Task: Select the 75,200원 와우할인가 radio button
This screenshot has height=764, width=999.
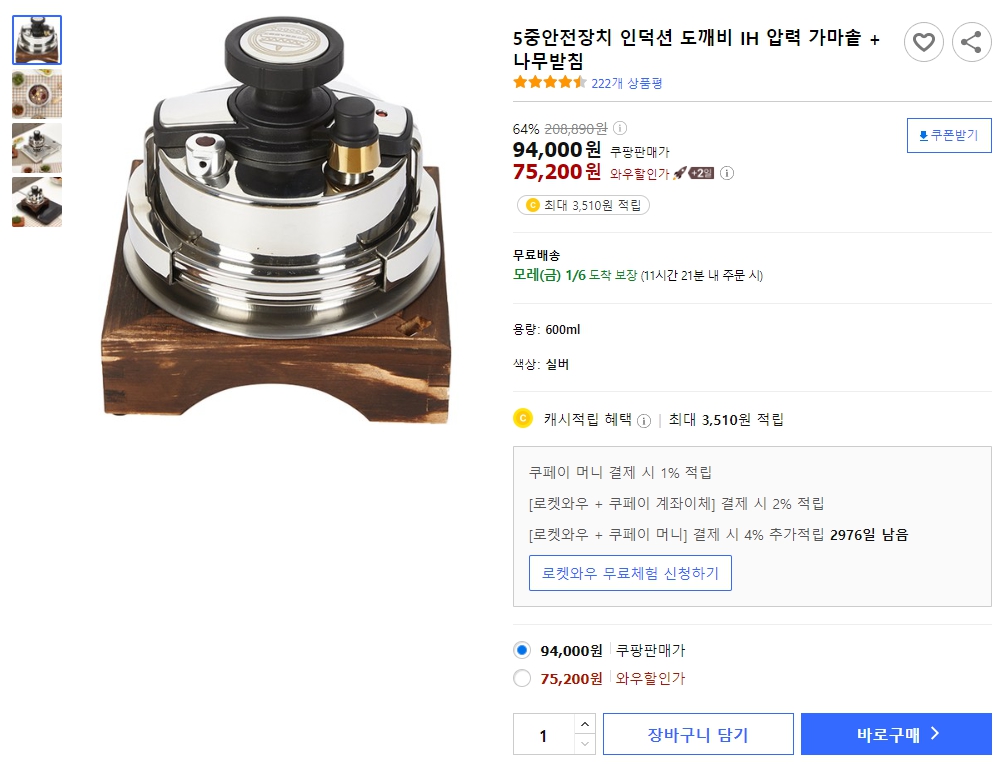Action: pos(521,678)
